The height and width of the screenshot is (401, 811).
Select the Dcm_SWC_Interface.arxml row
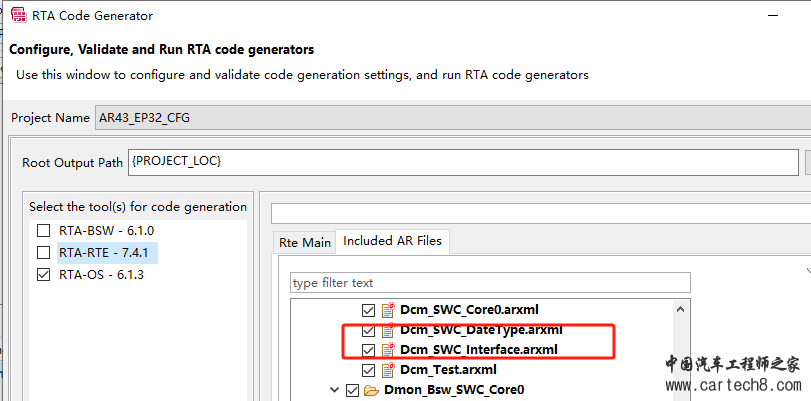(479, 350)
